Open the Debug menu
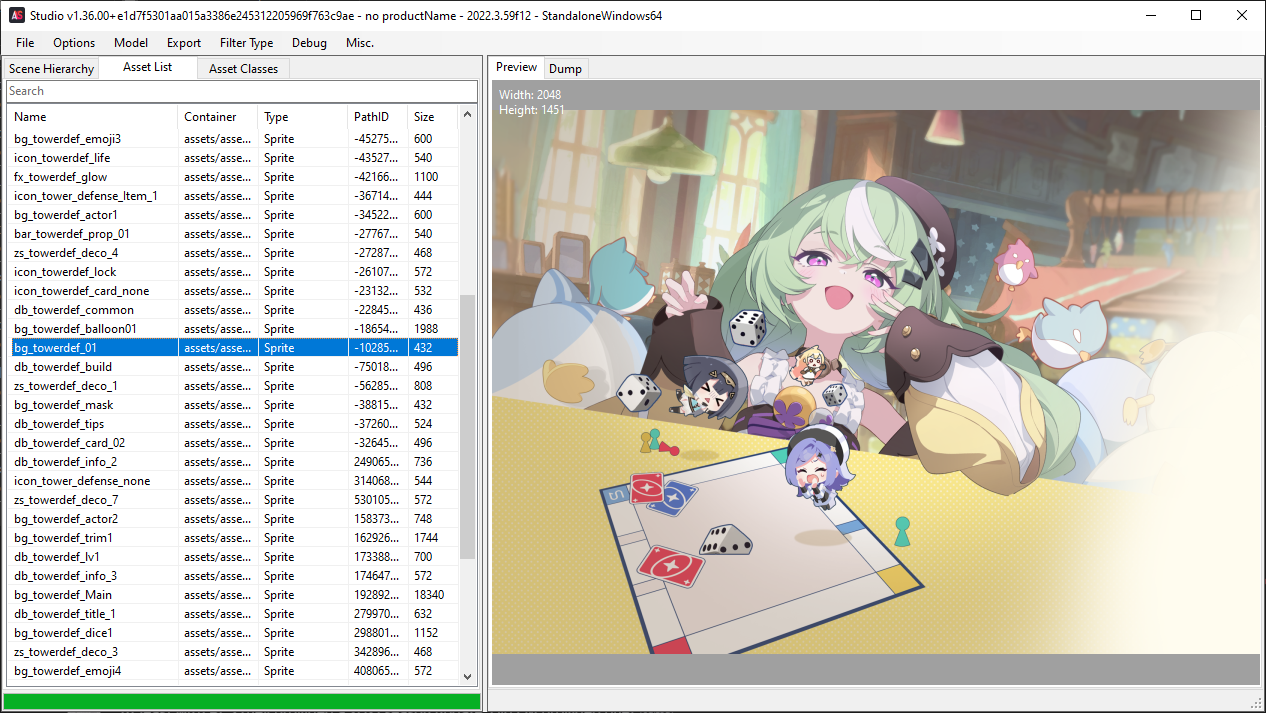1266x713 pixels. pos(309,43)
